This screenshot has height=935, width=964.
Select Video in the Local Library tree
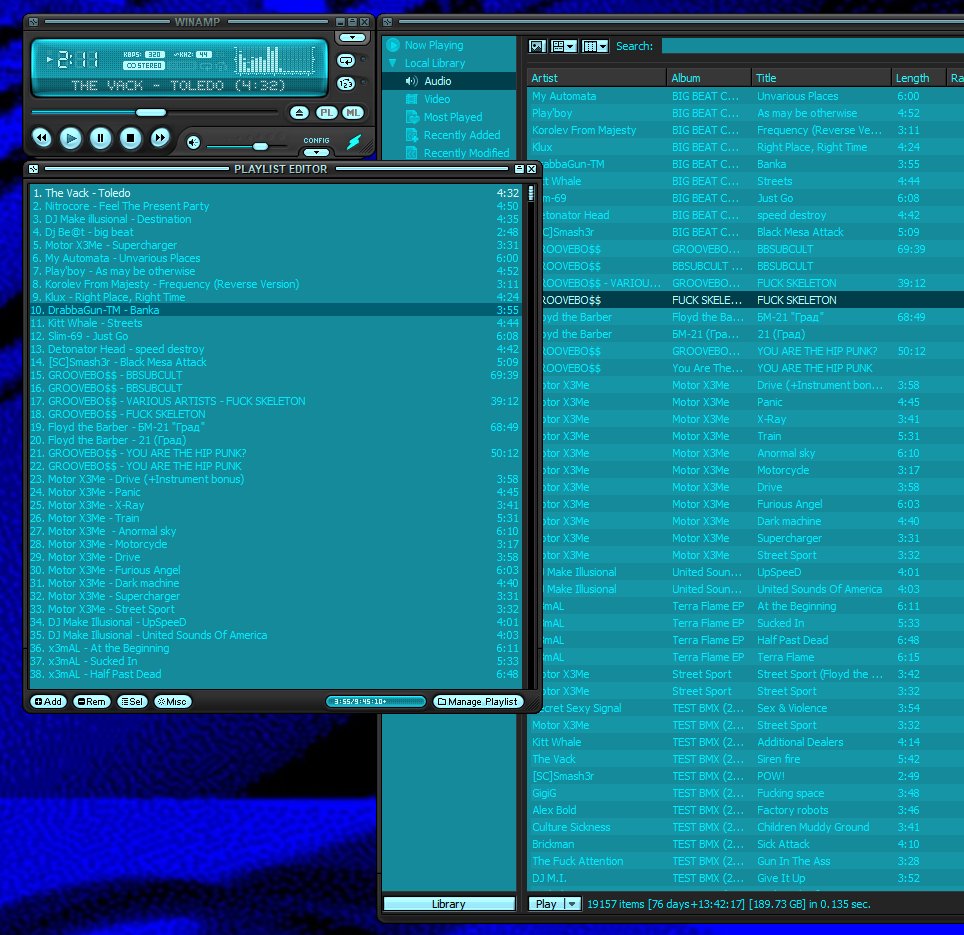point(437,99)
